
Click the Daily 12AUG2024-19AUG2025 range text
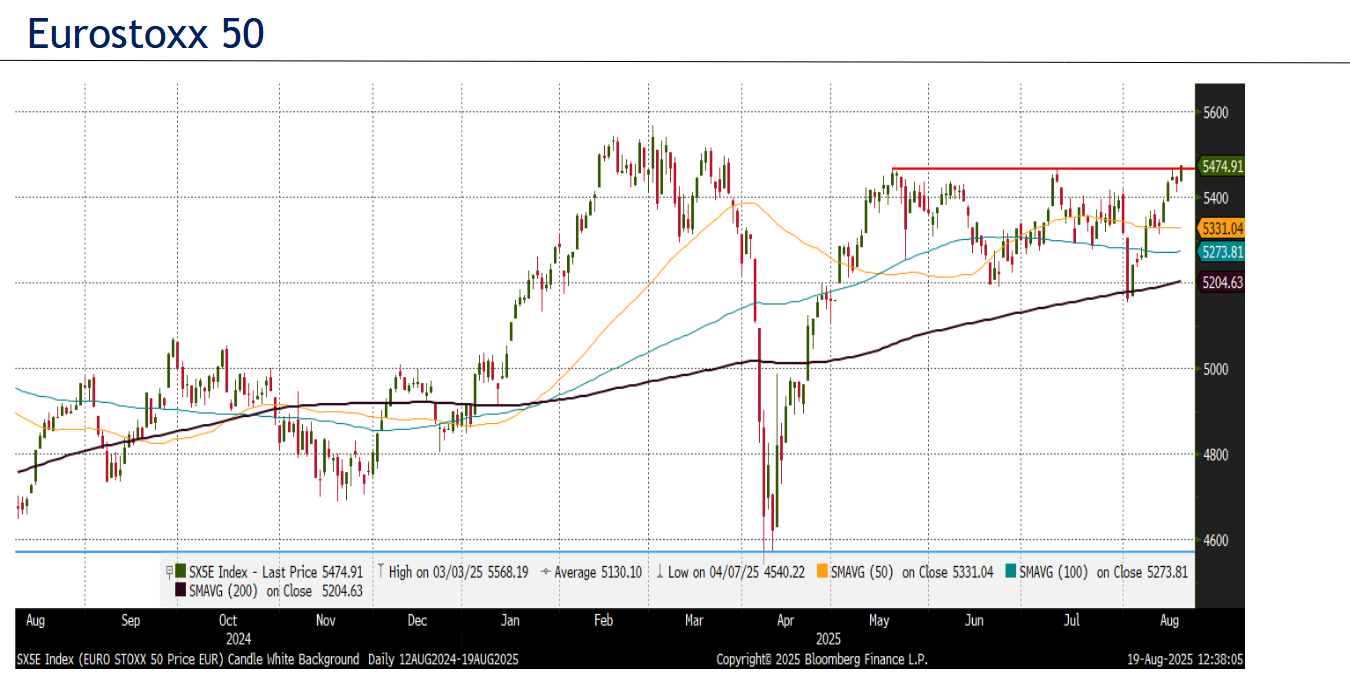pos(442,660)
